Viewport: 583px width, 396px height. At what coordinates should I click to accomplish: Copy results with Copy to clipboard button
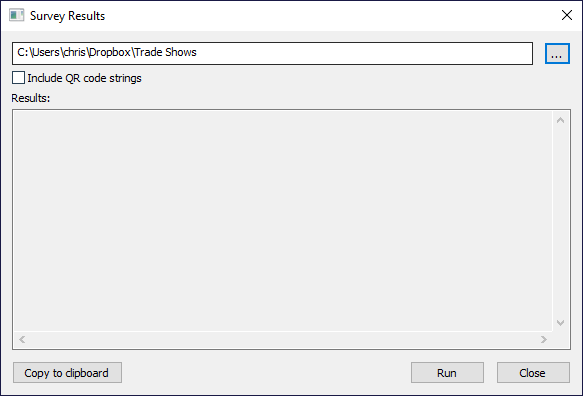[67, 373]
